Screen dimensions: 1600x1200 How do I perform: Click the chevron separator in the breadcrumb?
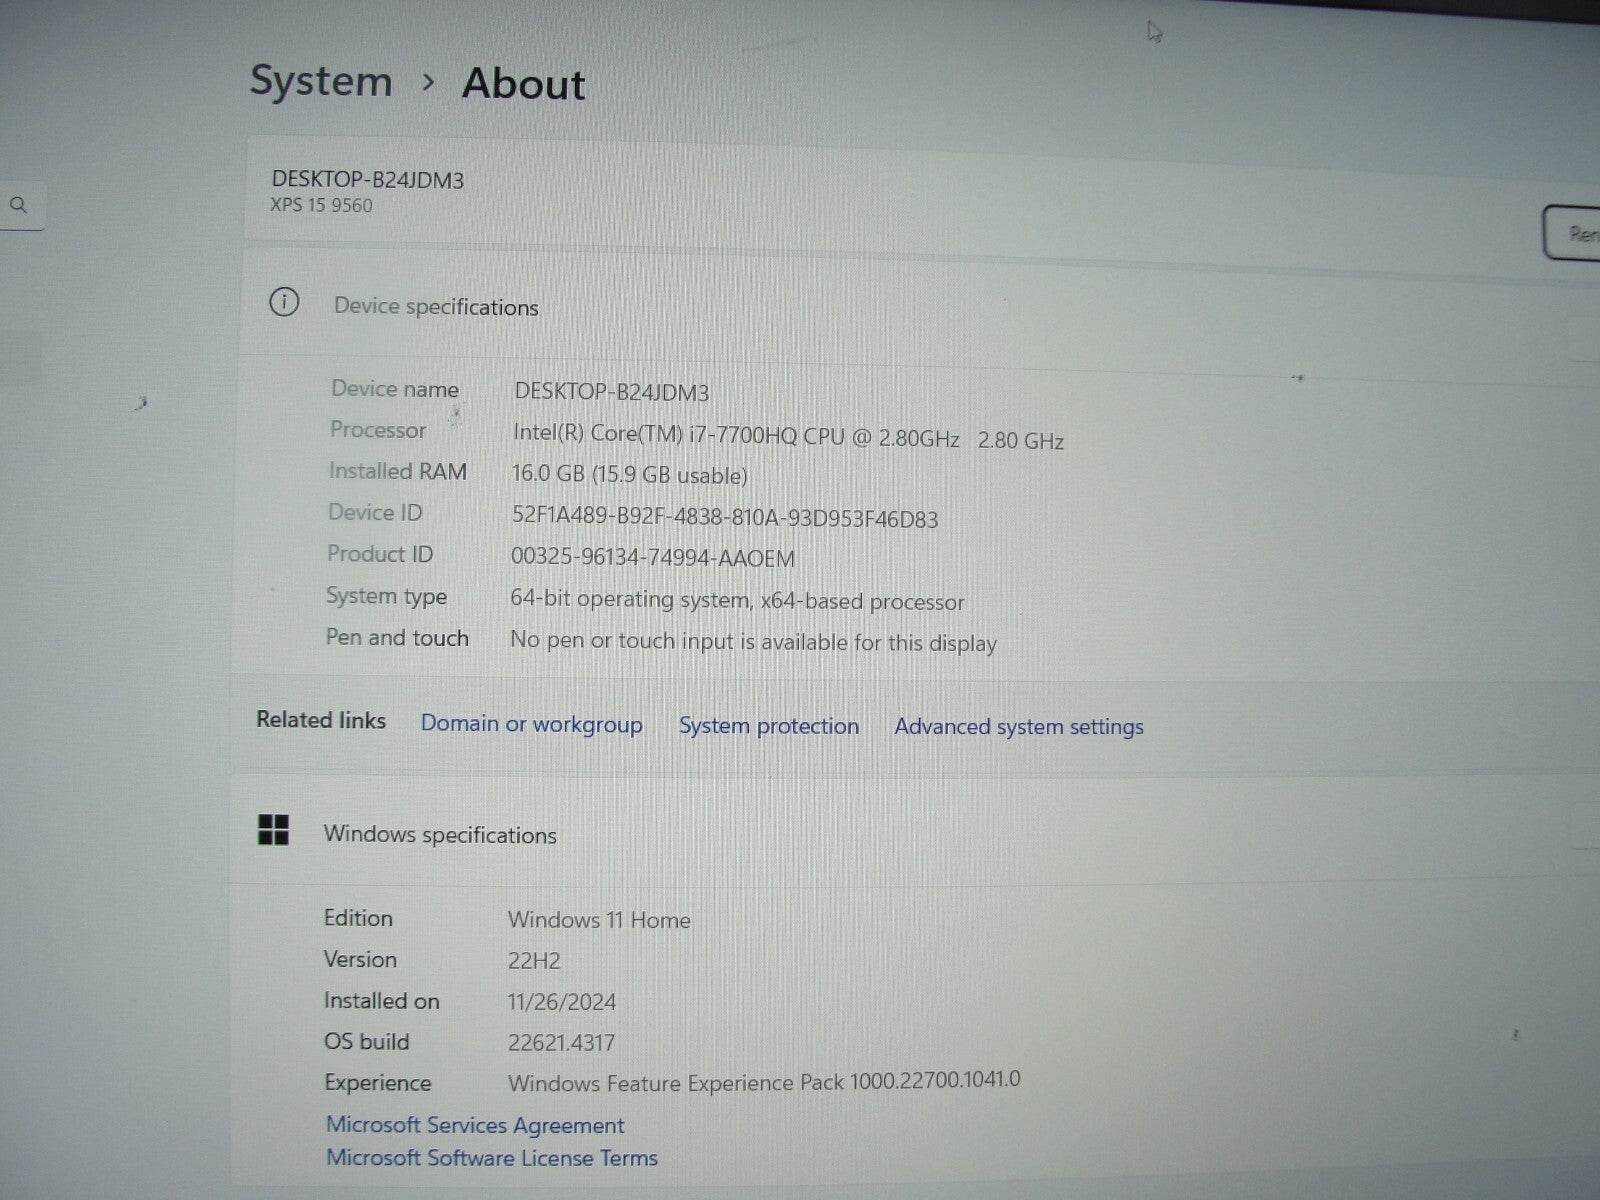(x=430, y=84)
